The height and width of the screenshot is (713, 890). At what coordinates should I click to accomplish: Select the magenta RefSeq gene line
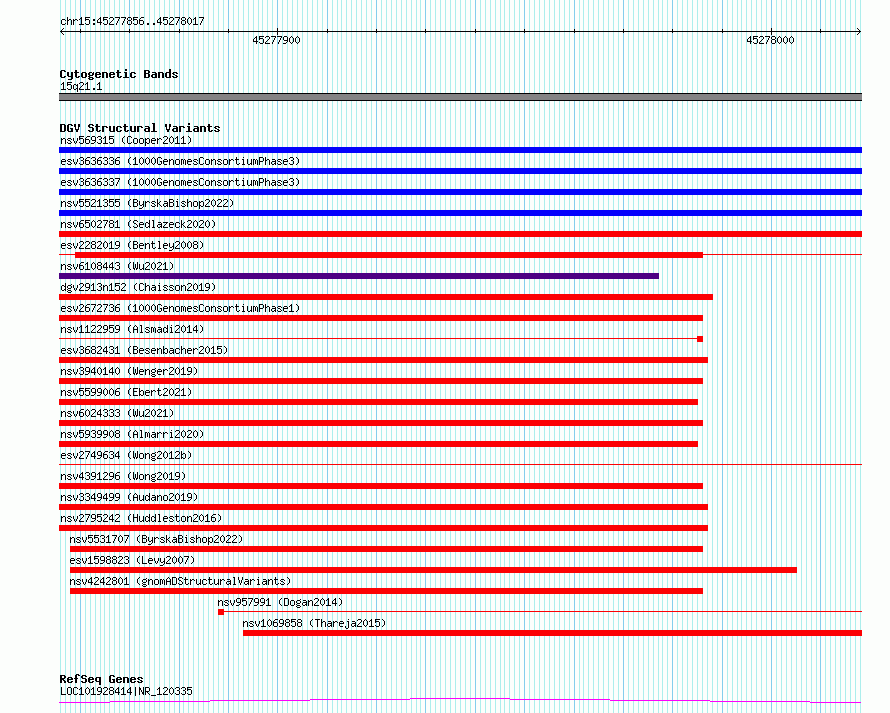(x=460, y=701)
